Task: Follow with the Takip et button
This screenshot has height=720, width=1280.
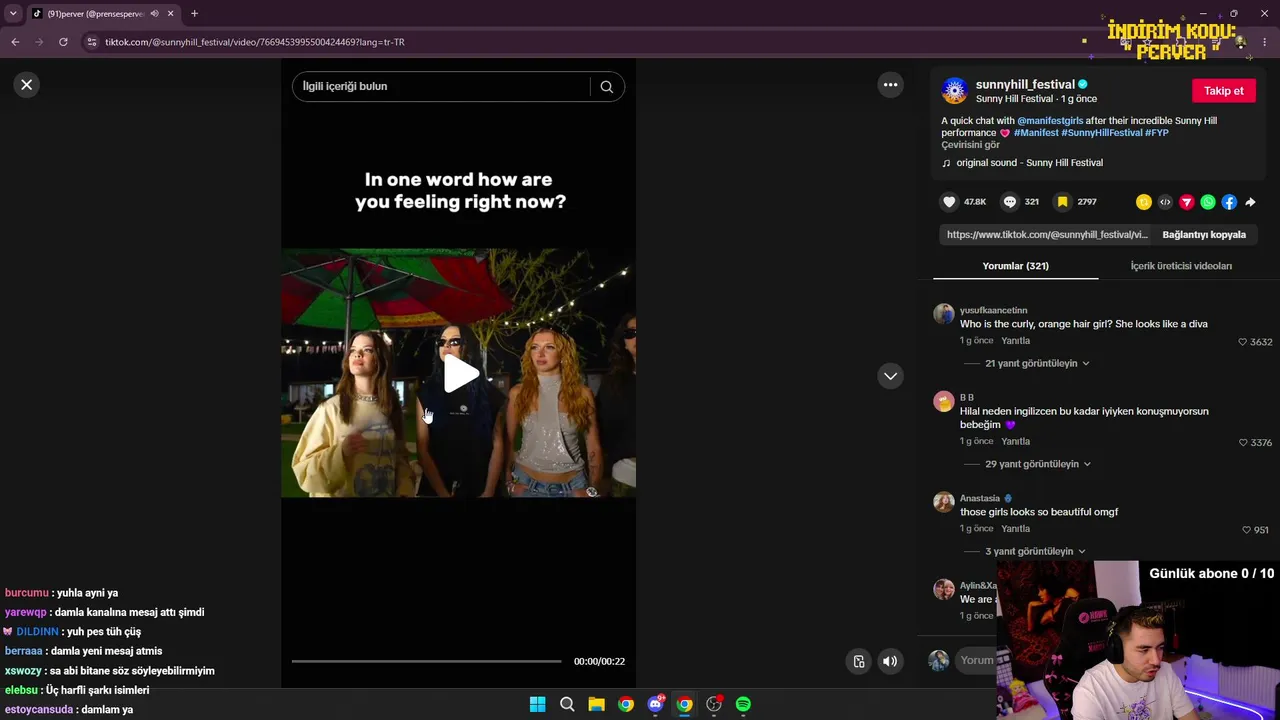Action: pos(1224,91)
